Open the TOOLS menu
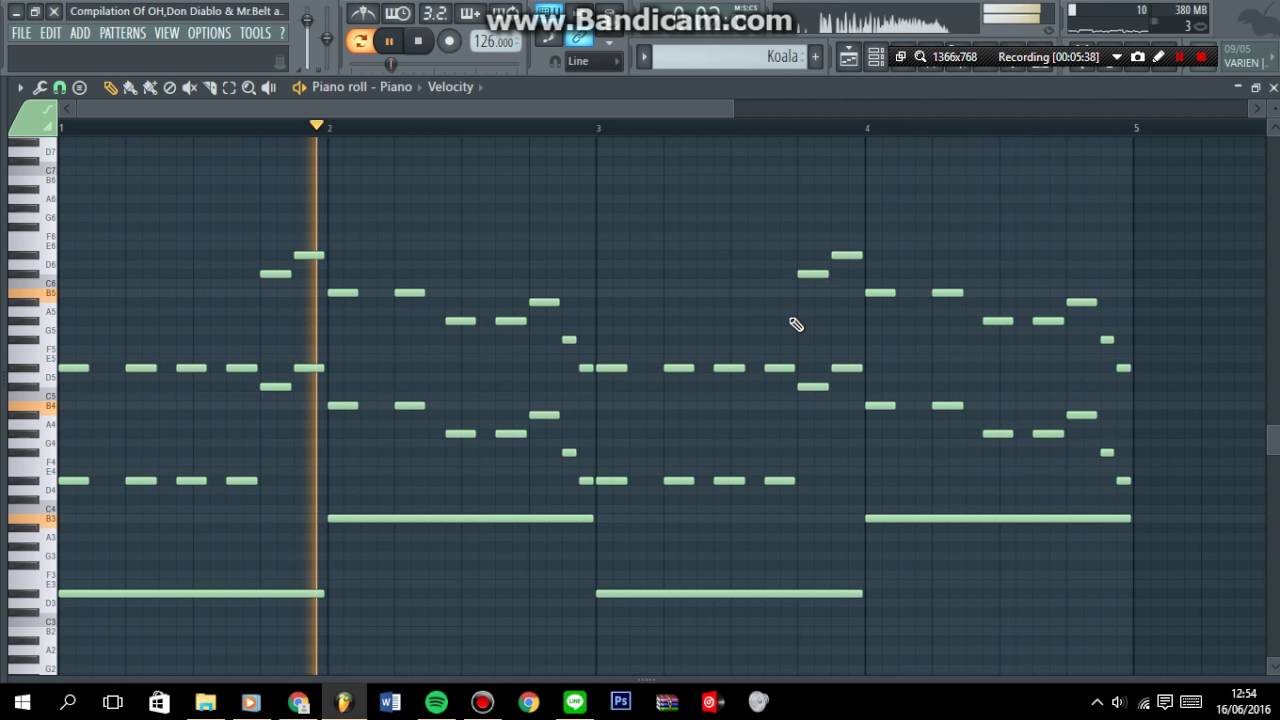The image size is (1280, 720). pos(255,33)
